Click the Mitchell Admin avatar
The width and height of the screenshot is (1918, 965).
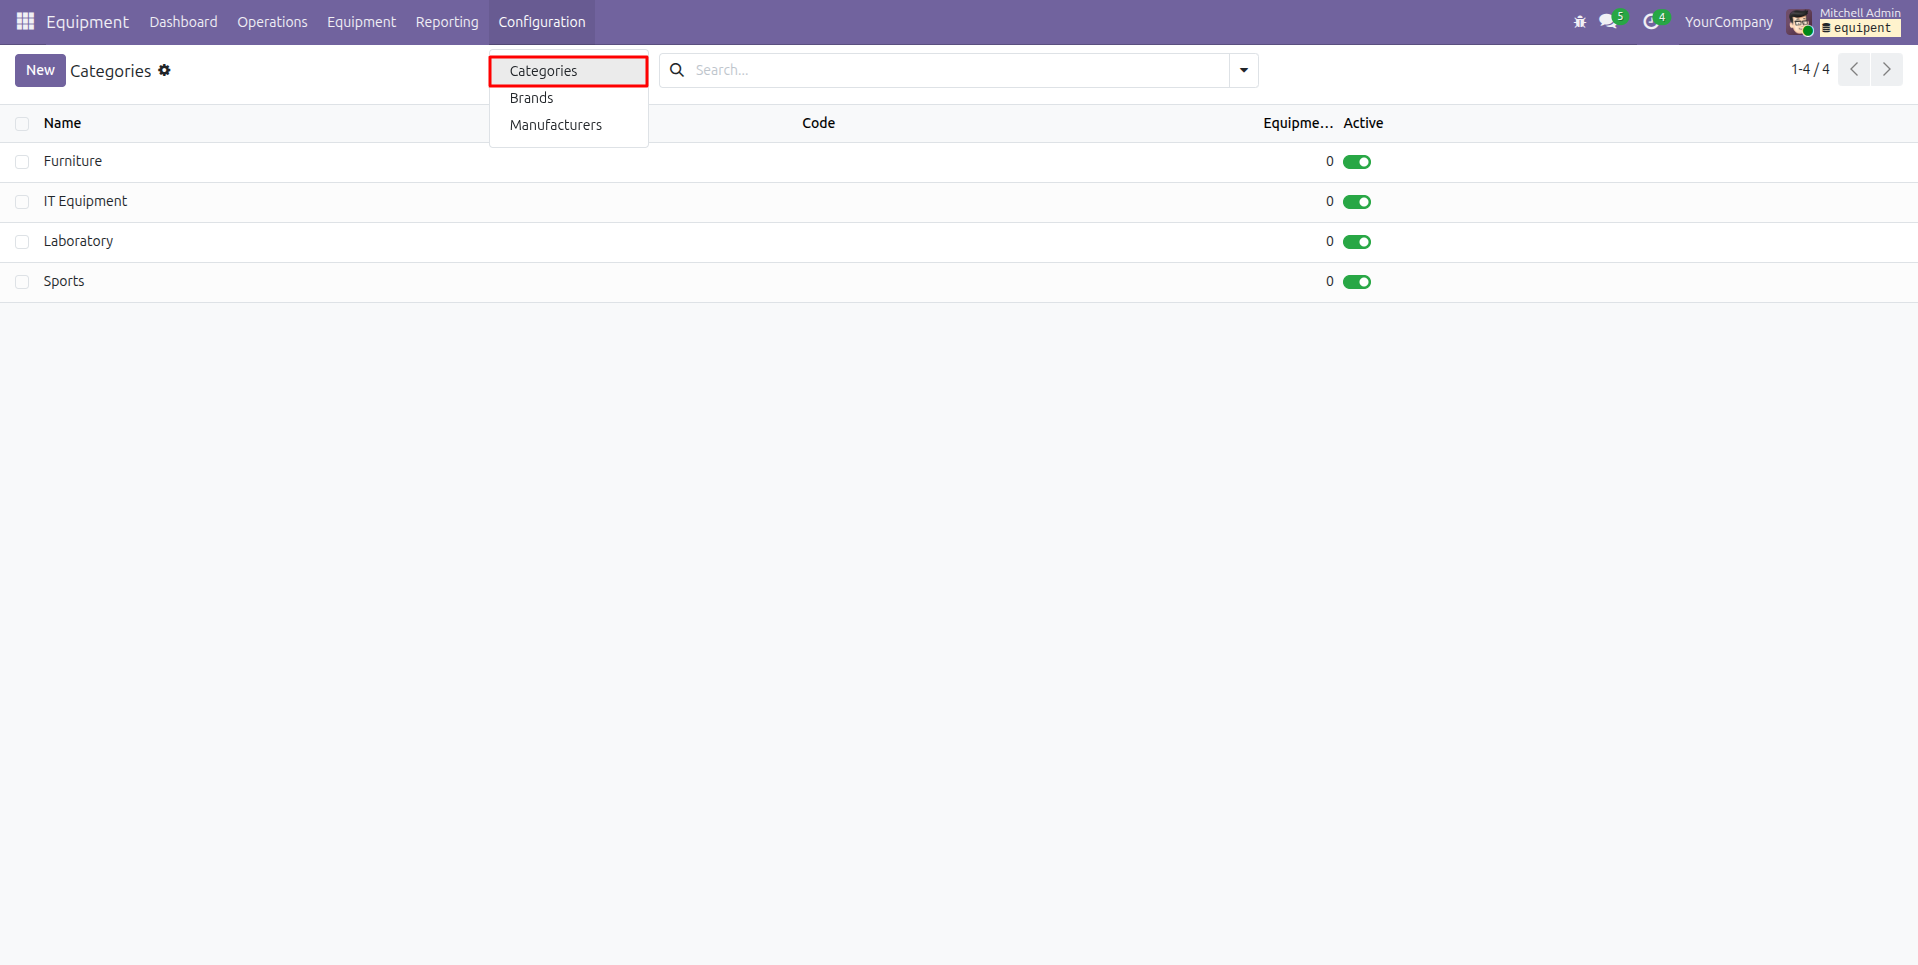[1799, 22]
